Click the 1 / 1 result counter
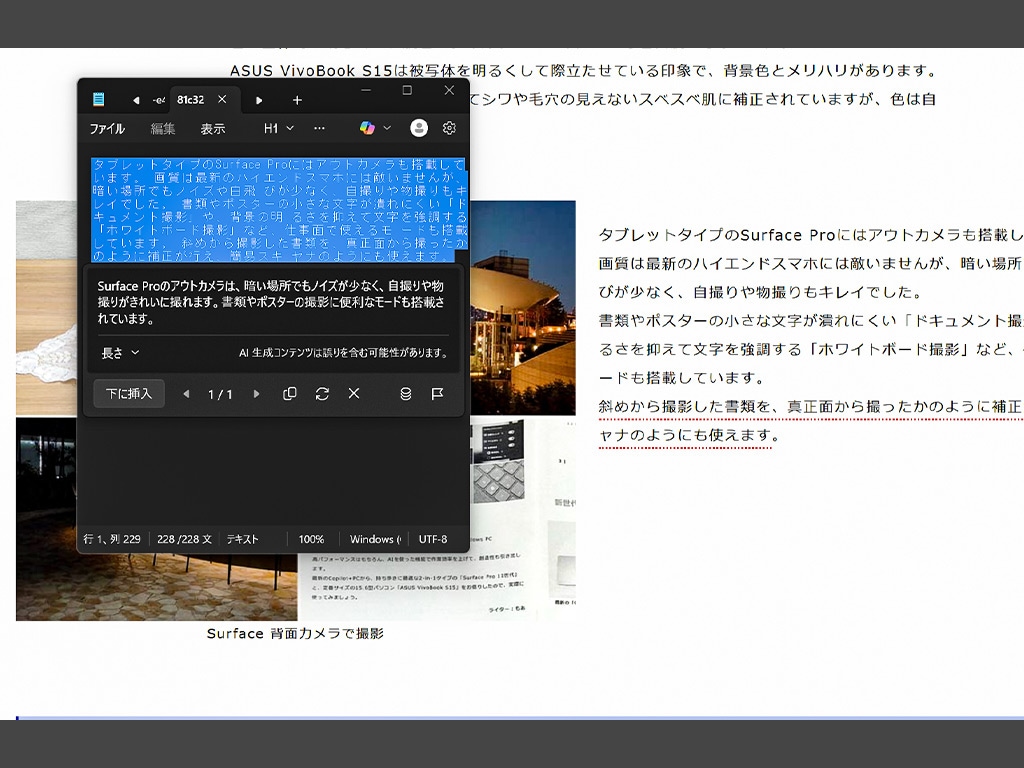This screenshot has width=1024, height=768. point(220,394)
